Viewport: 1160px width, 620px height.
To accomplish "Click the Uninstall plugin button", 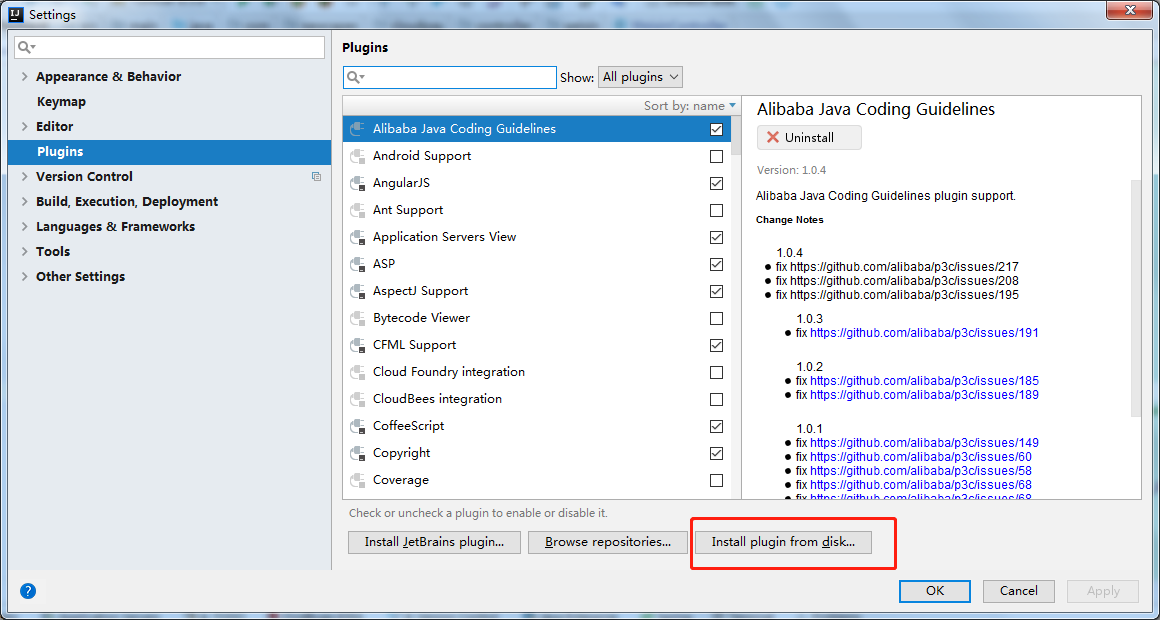I will click(x=809, y=138).
